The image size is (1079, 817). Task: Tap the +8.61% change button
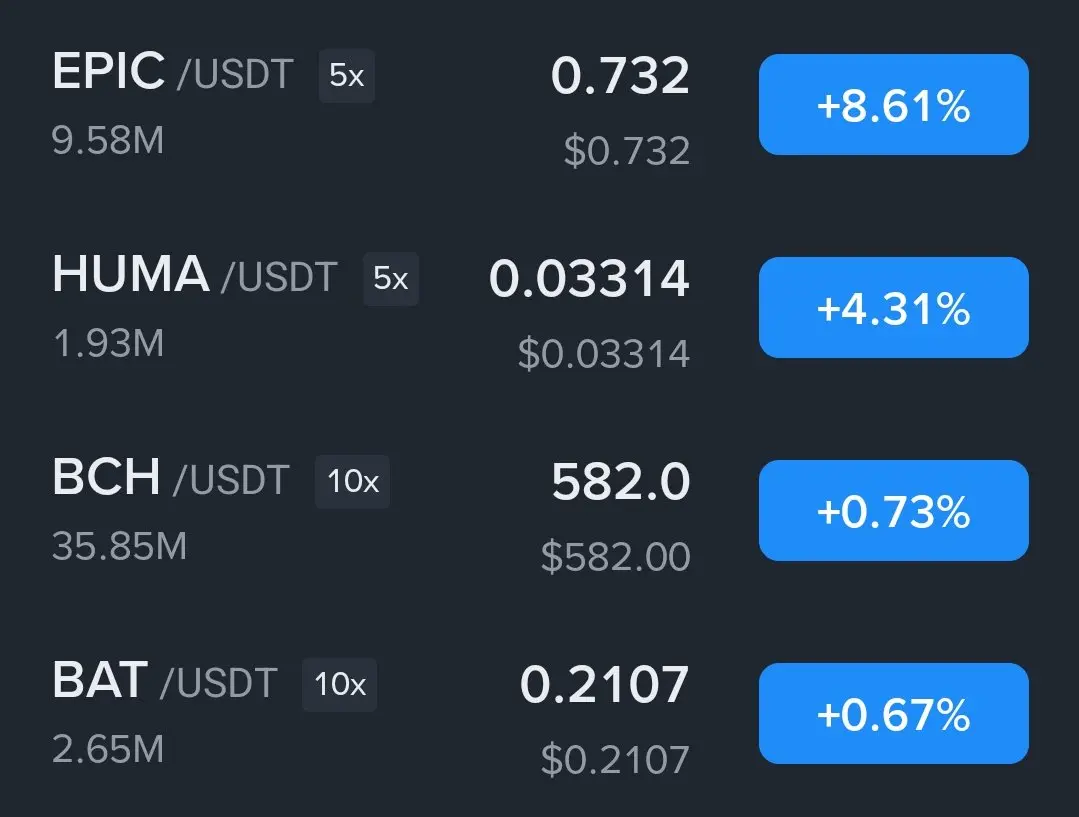(893, 105)
